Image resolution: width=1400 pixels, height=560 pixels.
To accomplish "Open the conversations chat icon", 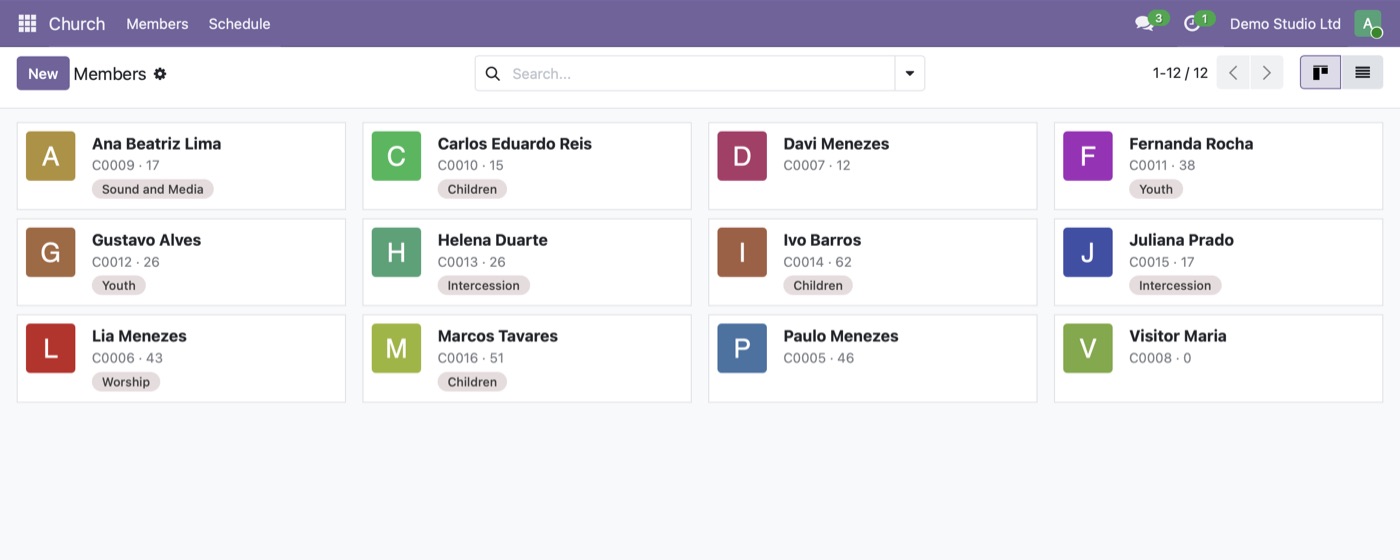I will coord(1144,23).
